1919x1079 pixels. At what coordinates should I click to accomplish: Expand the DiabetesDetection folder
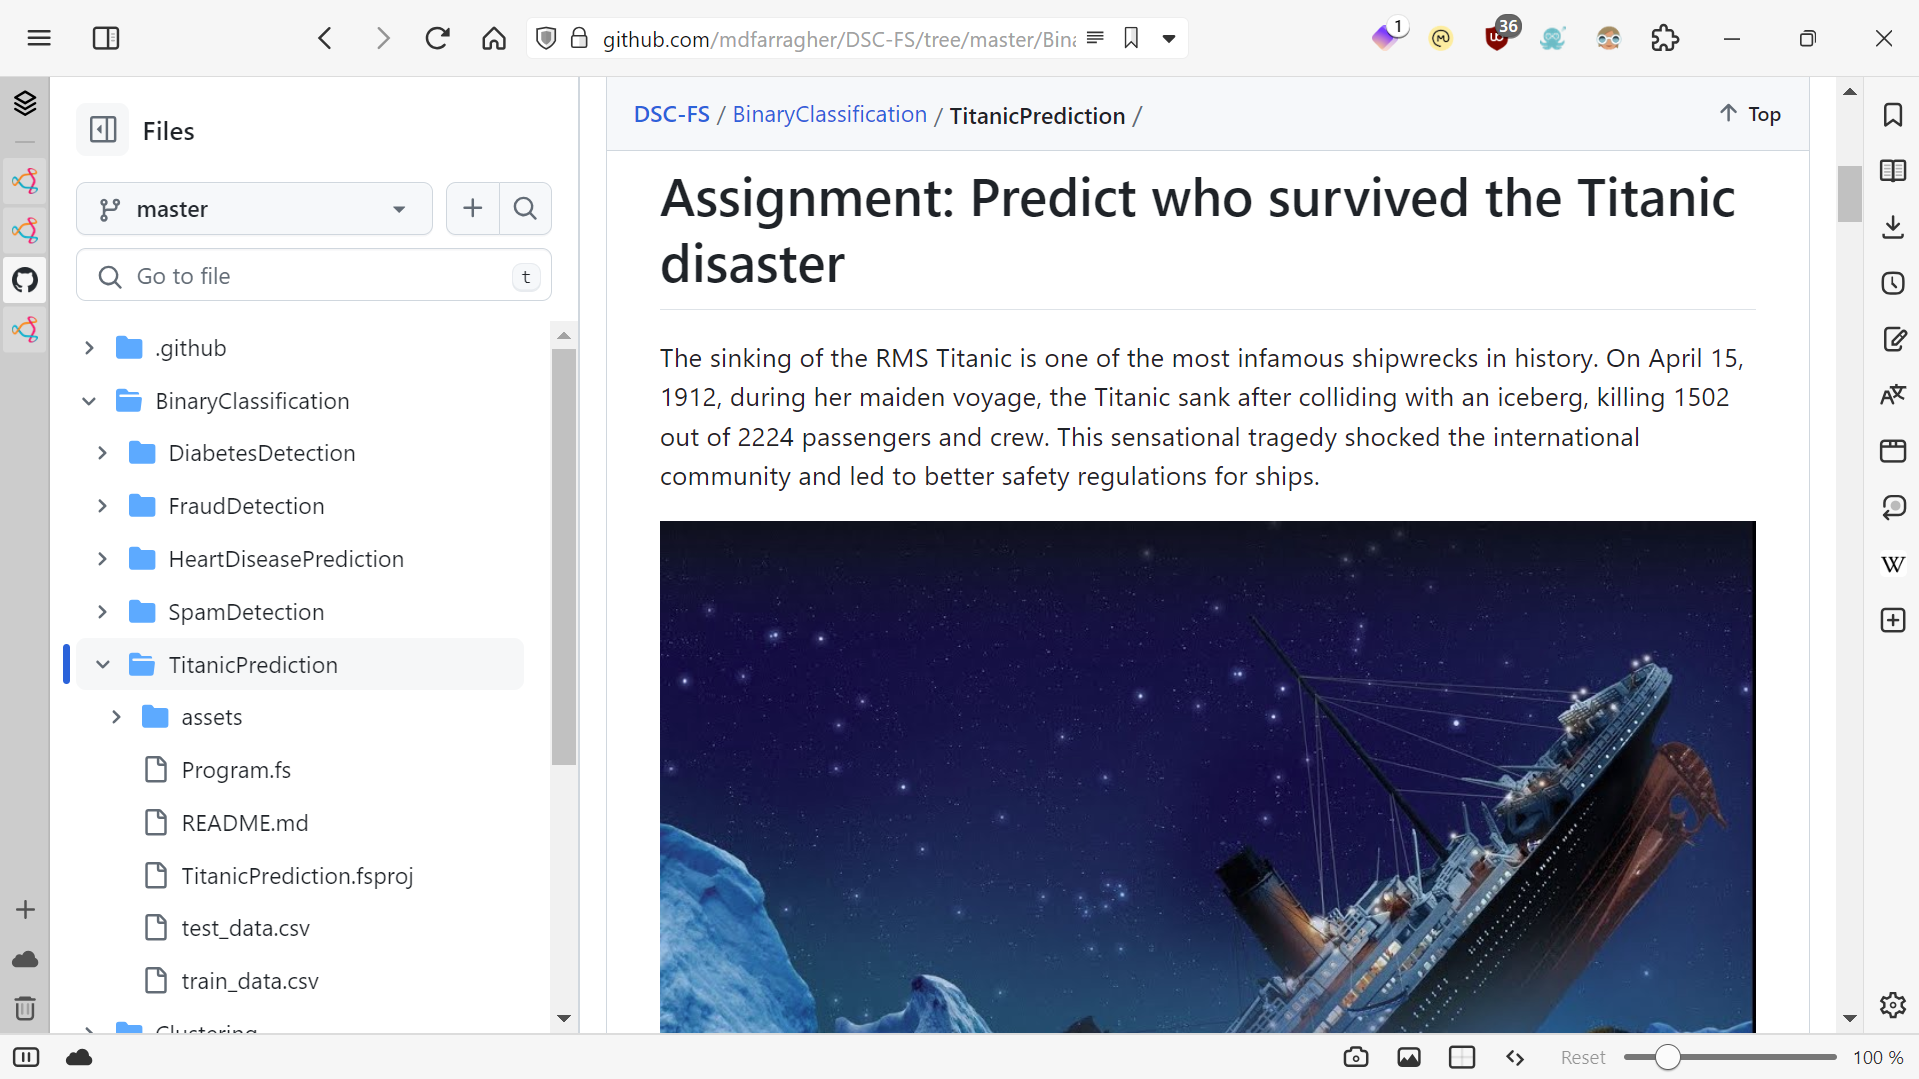click(102, 453)
